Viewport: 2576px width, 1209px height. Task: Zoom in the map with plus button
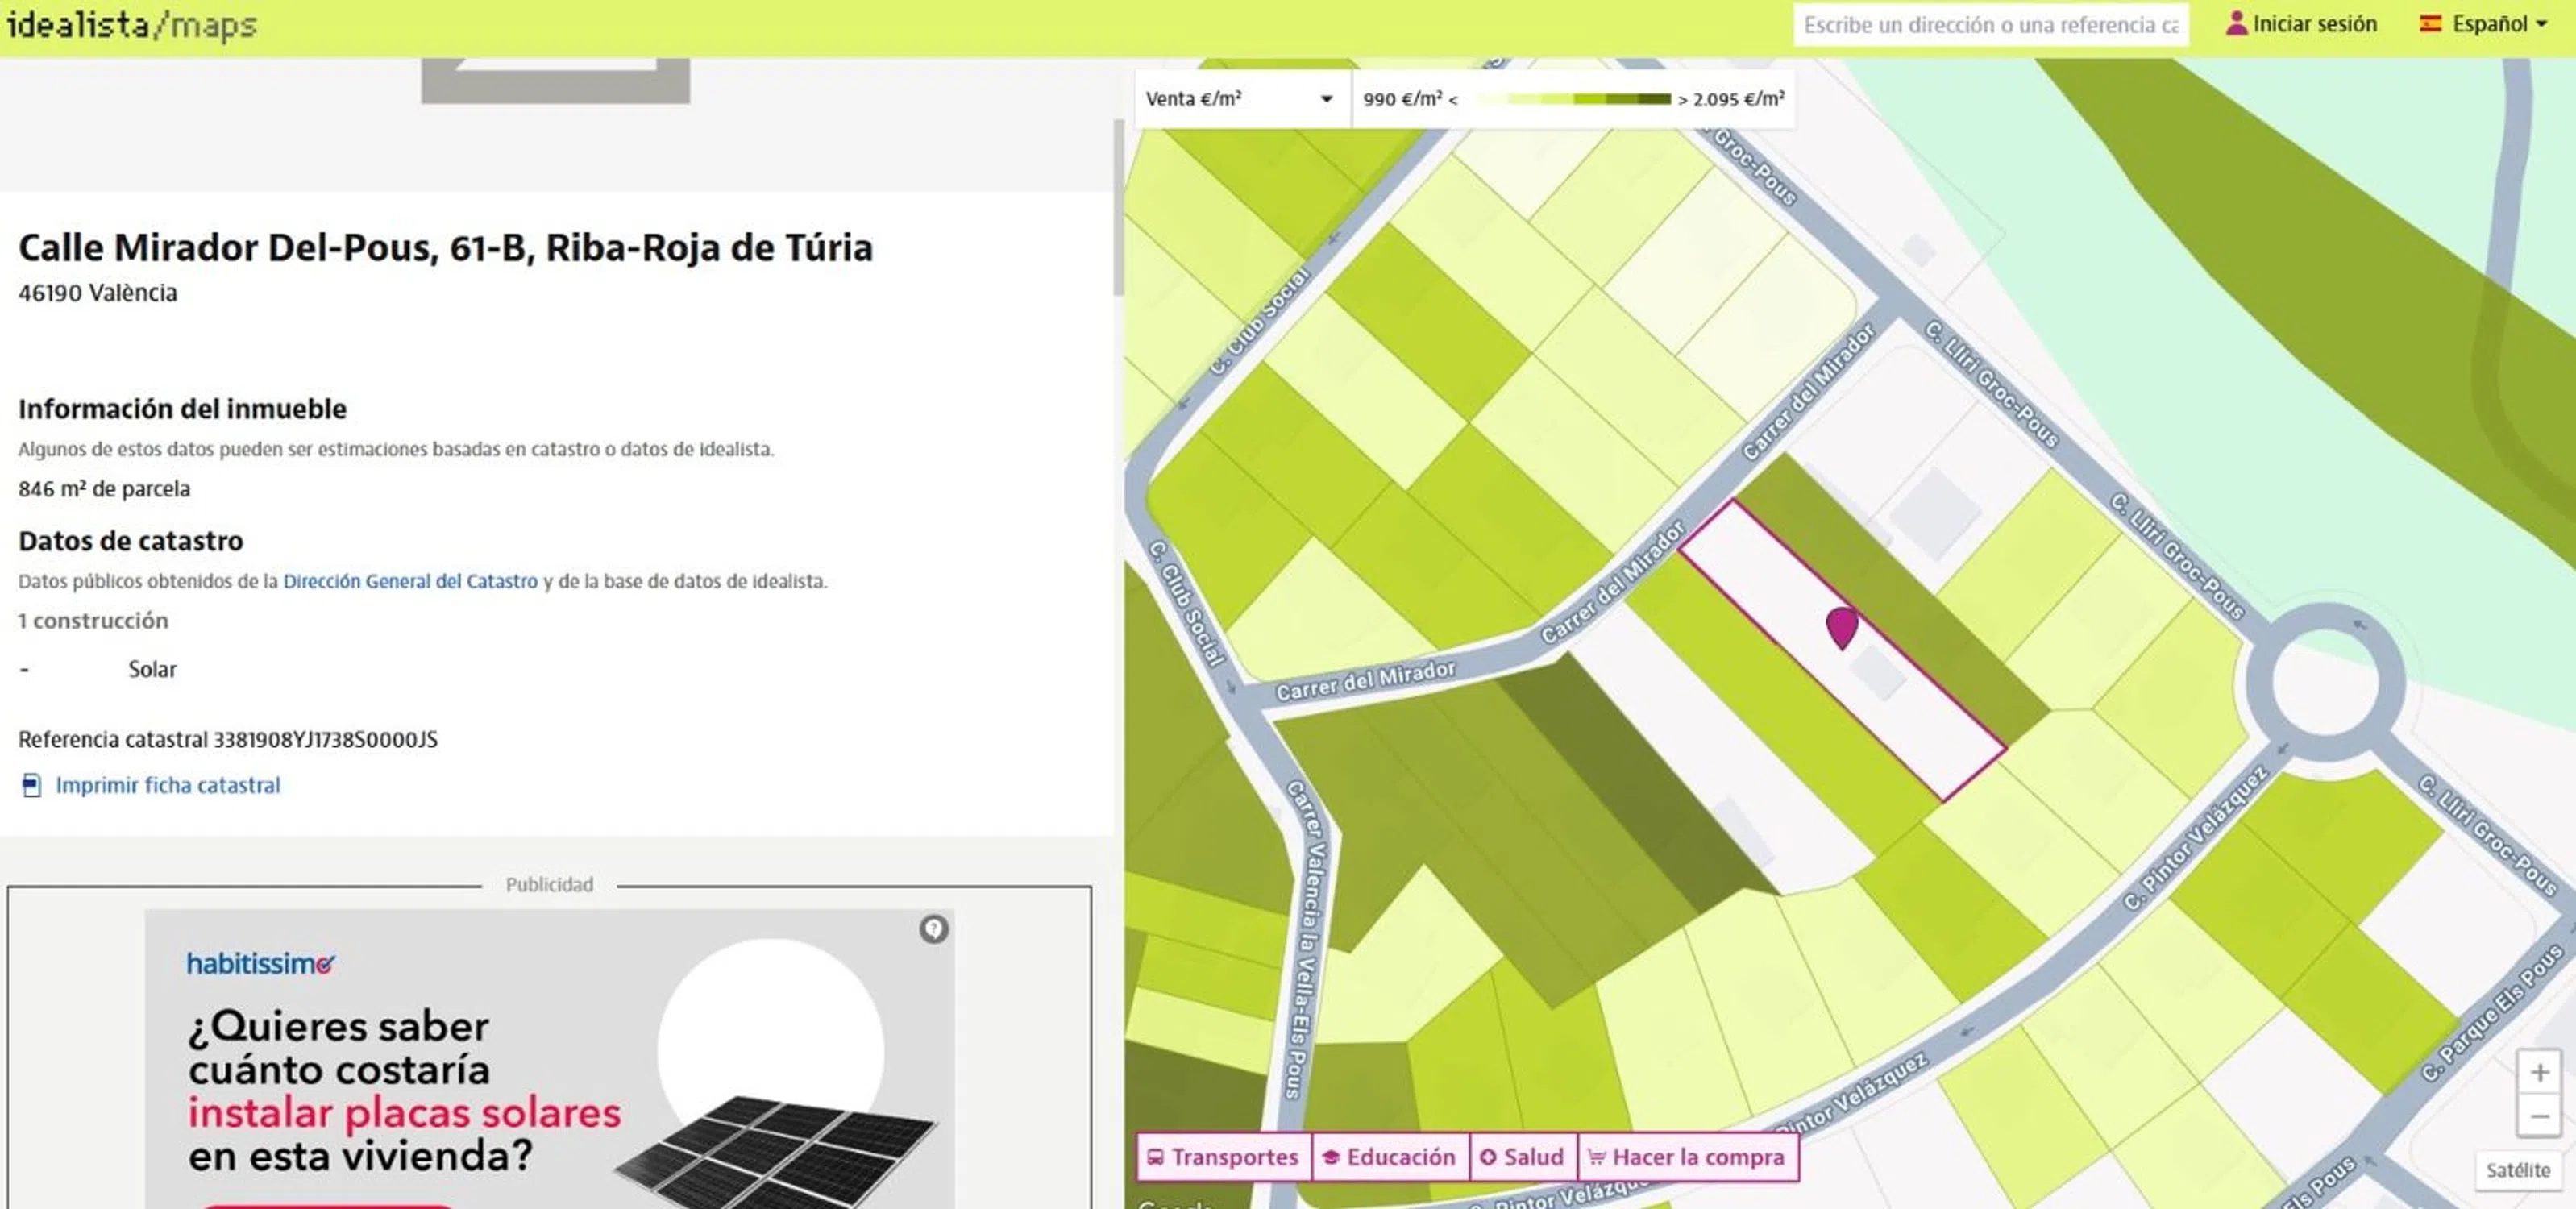point(2538,1073)
